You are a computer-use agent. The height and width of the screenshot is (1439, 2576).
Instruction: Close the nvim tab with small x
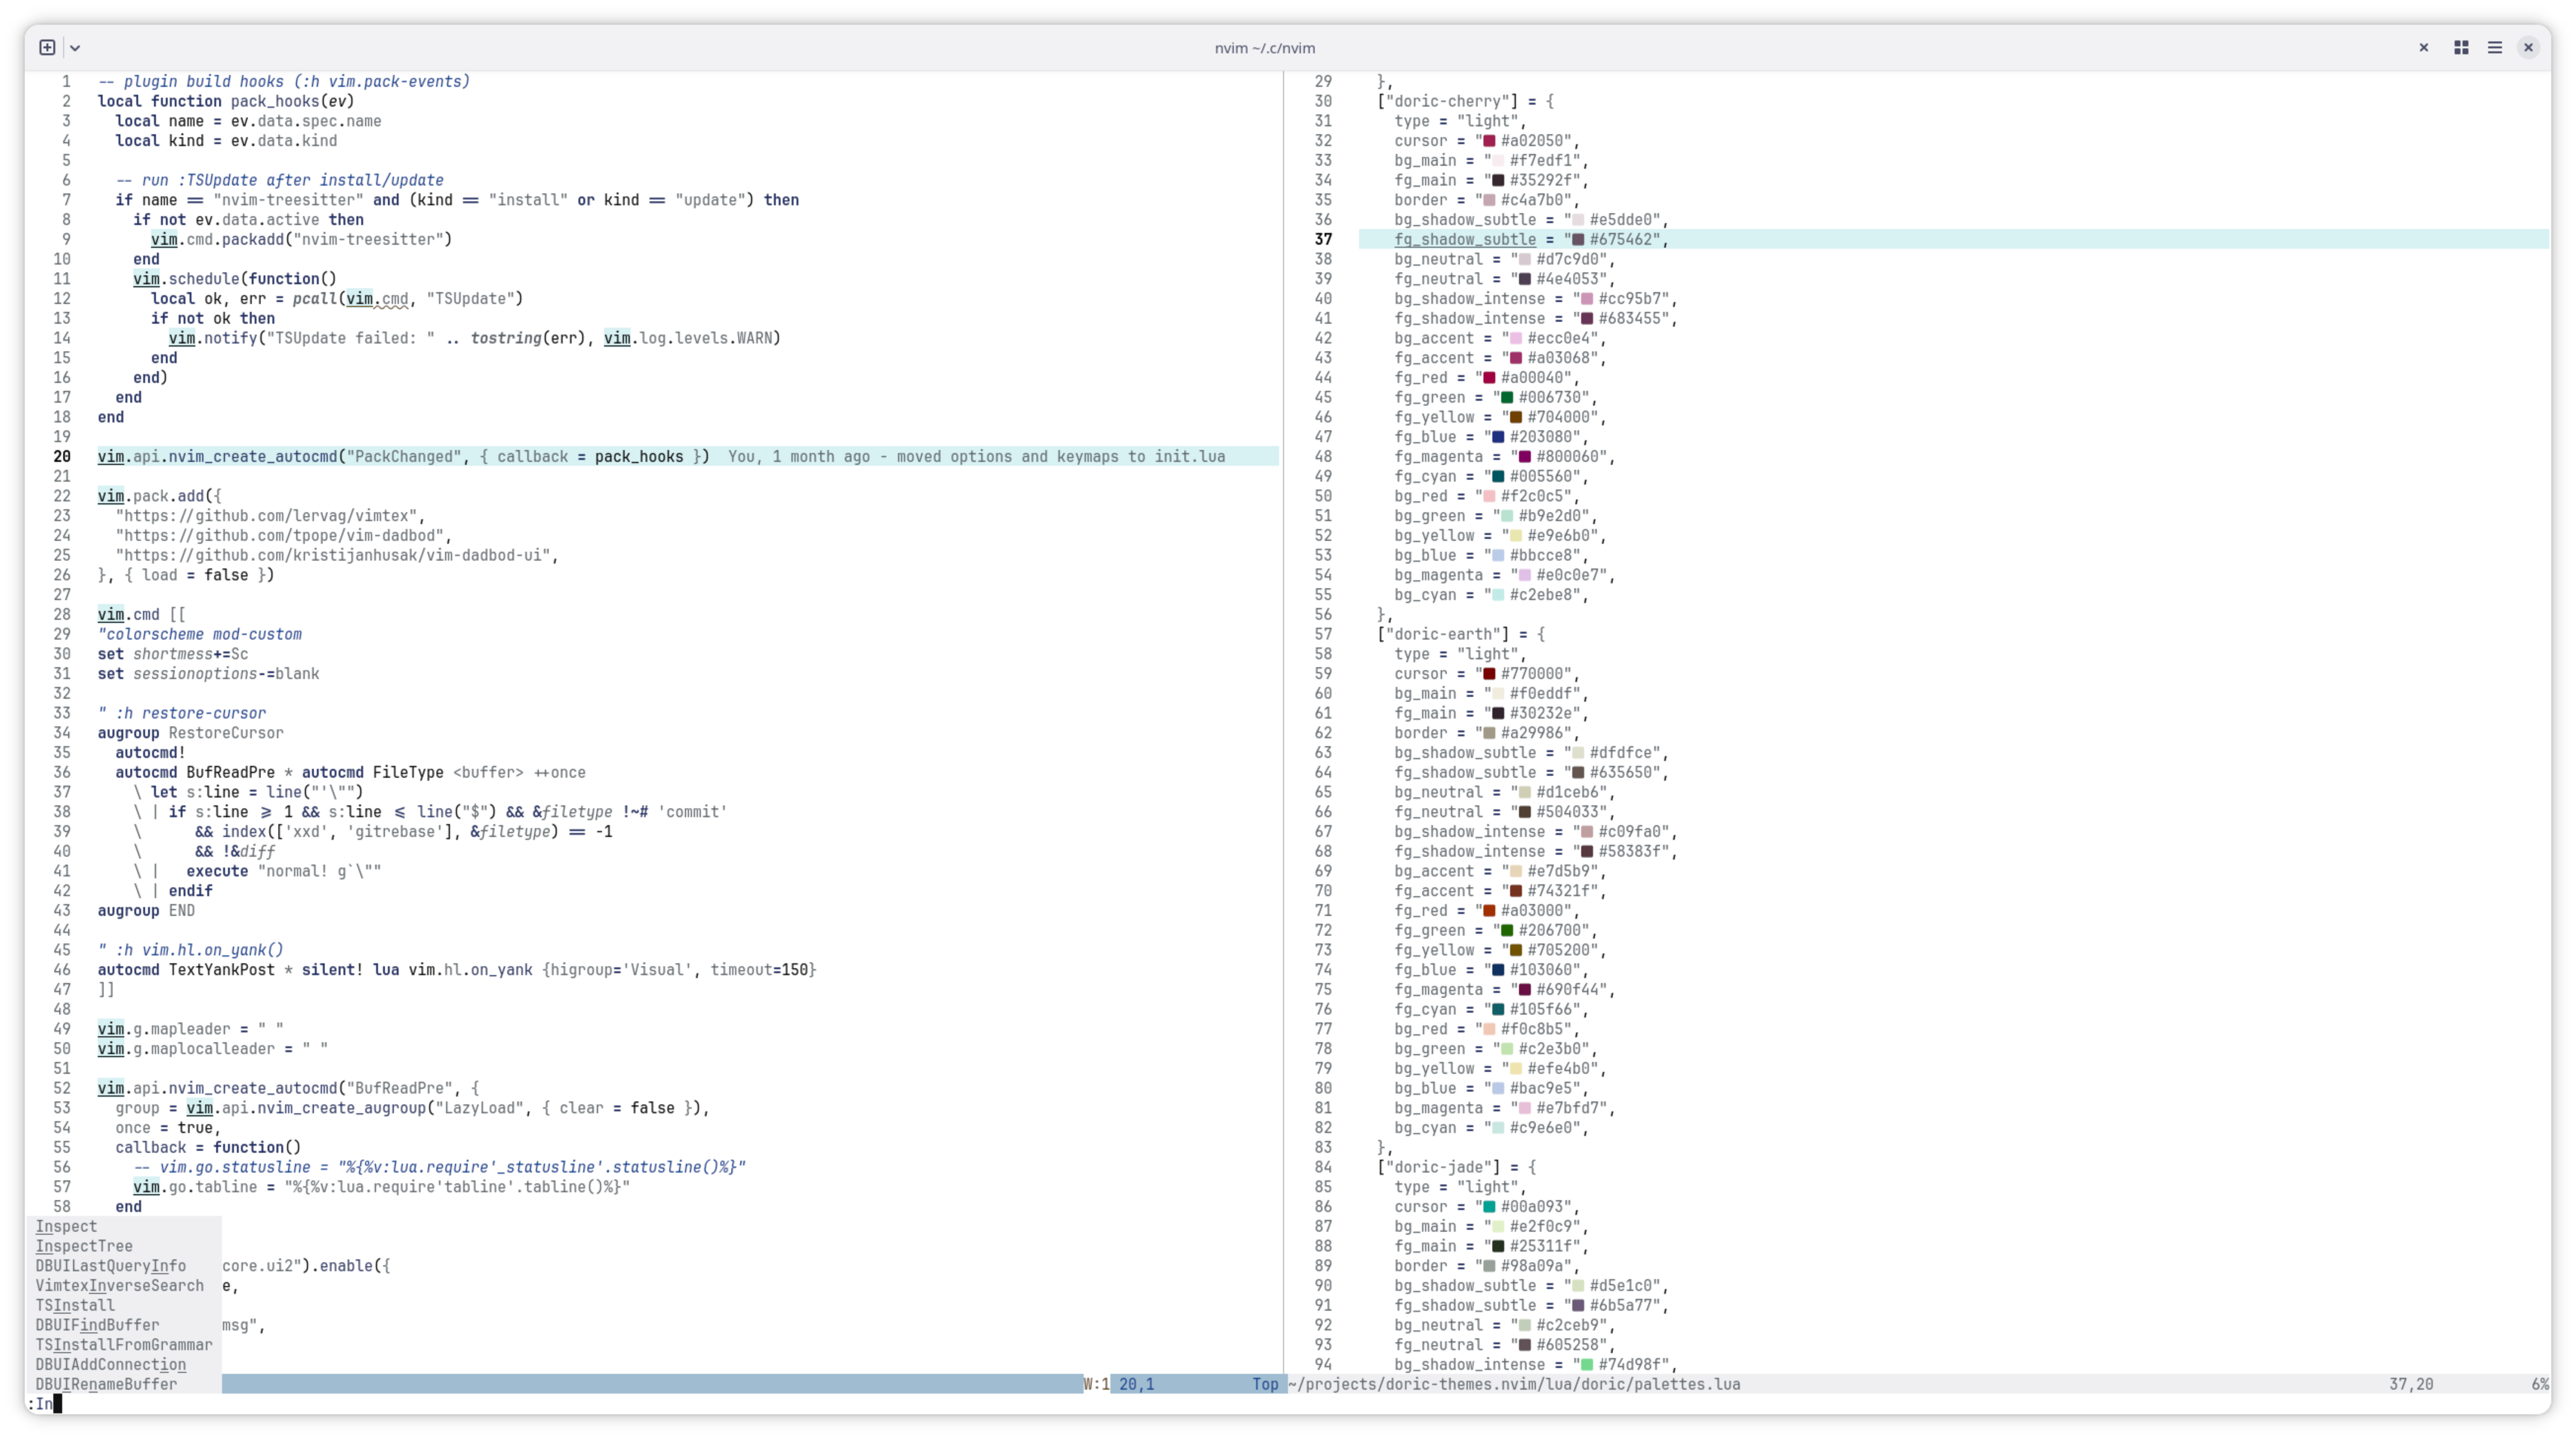tap(2423, 47)
